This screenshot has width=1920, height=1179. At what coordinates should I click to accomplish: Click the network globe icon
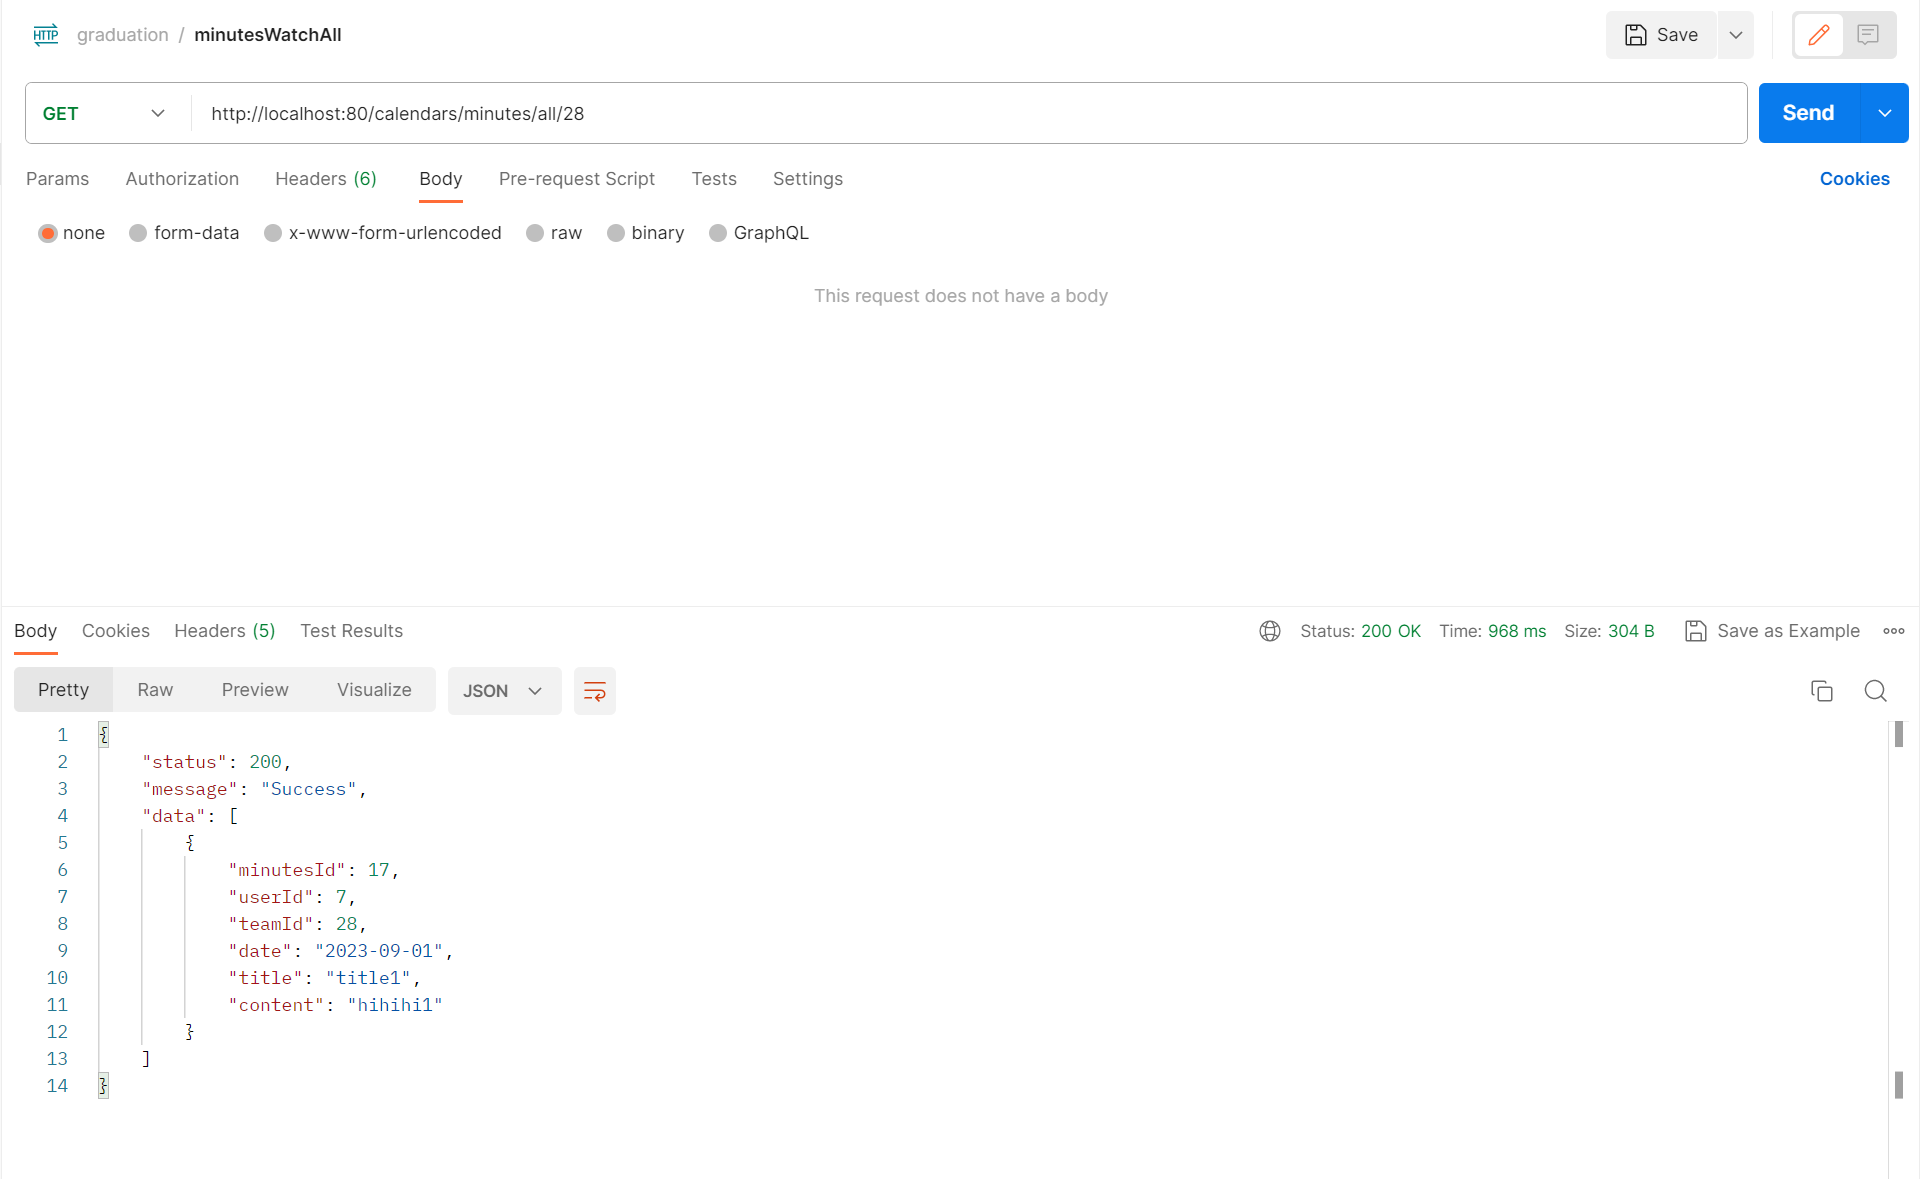tap(1270, 631)
